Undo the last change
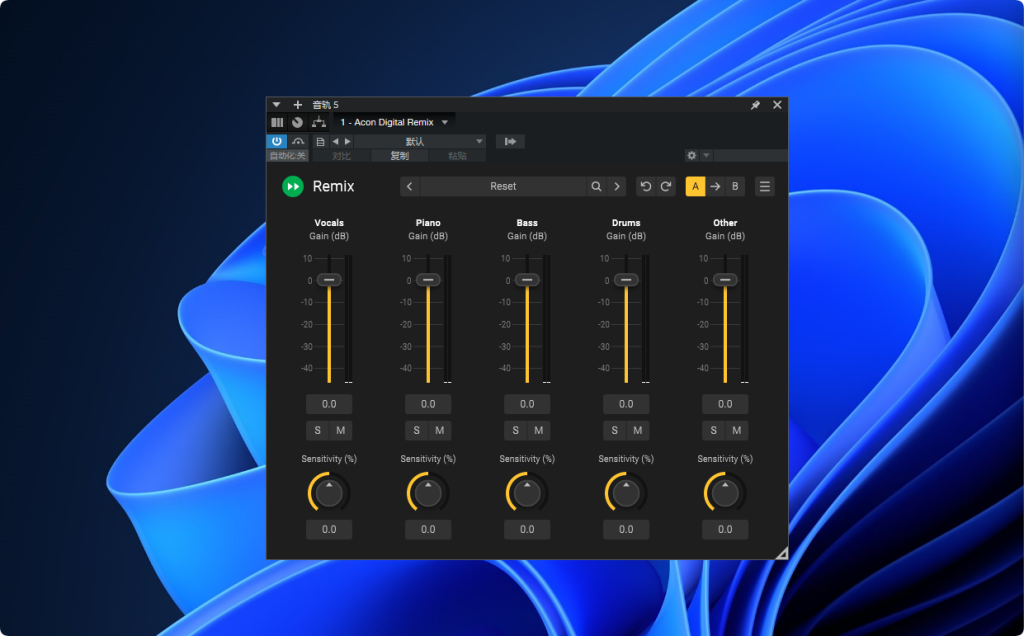The height and width of the screenshot is (636, 1024). 645,186
